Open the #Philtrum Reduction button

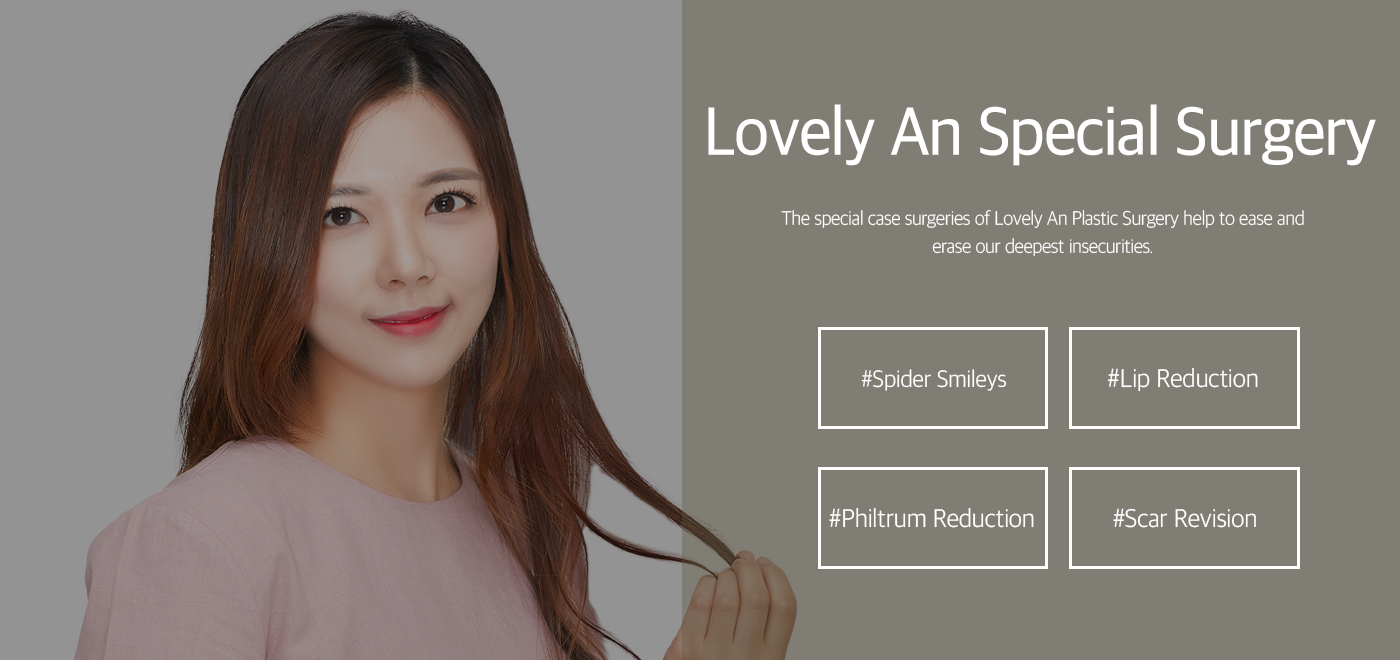click(933, 518)
